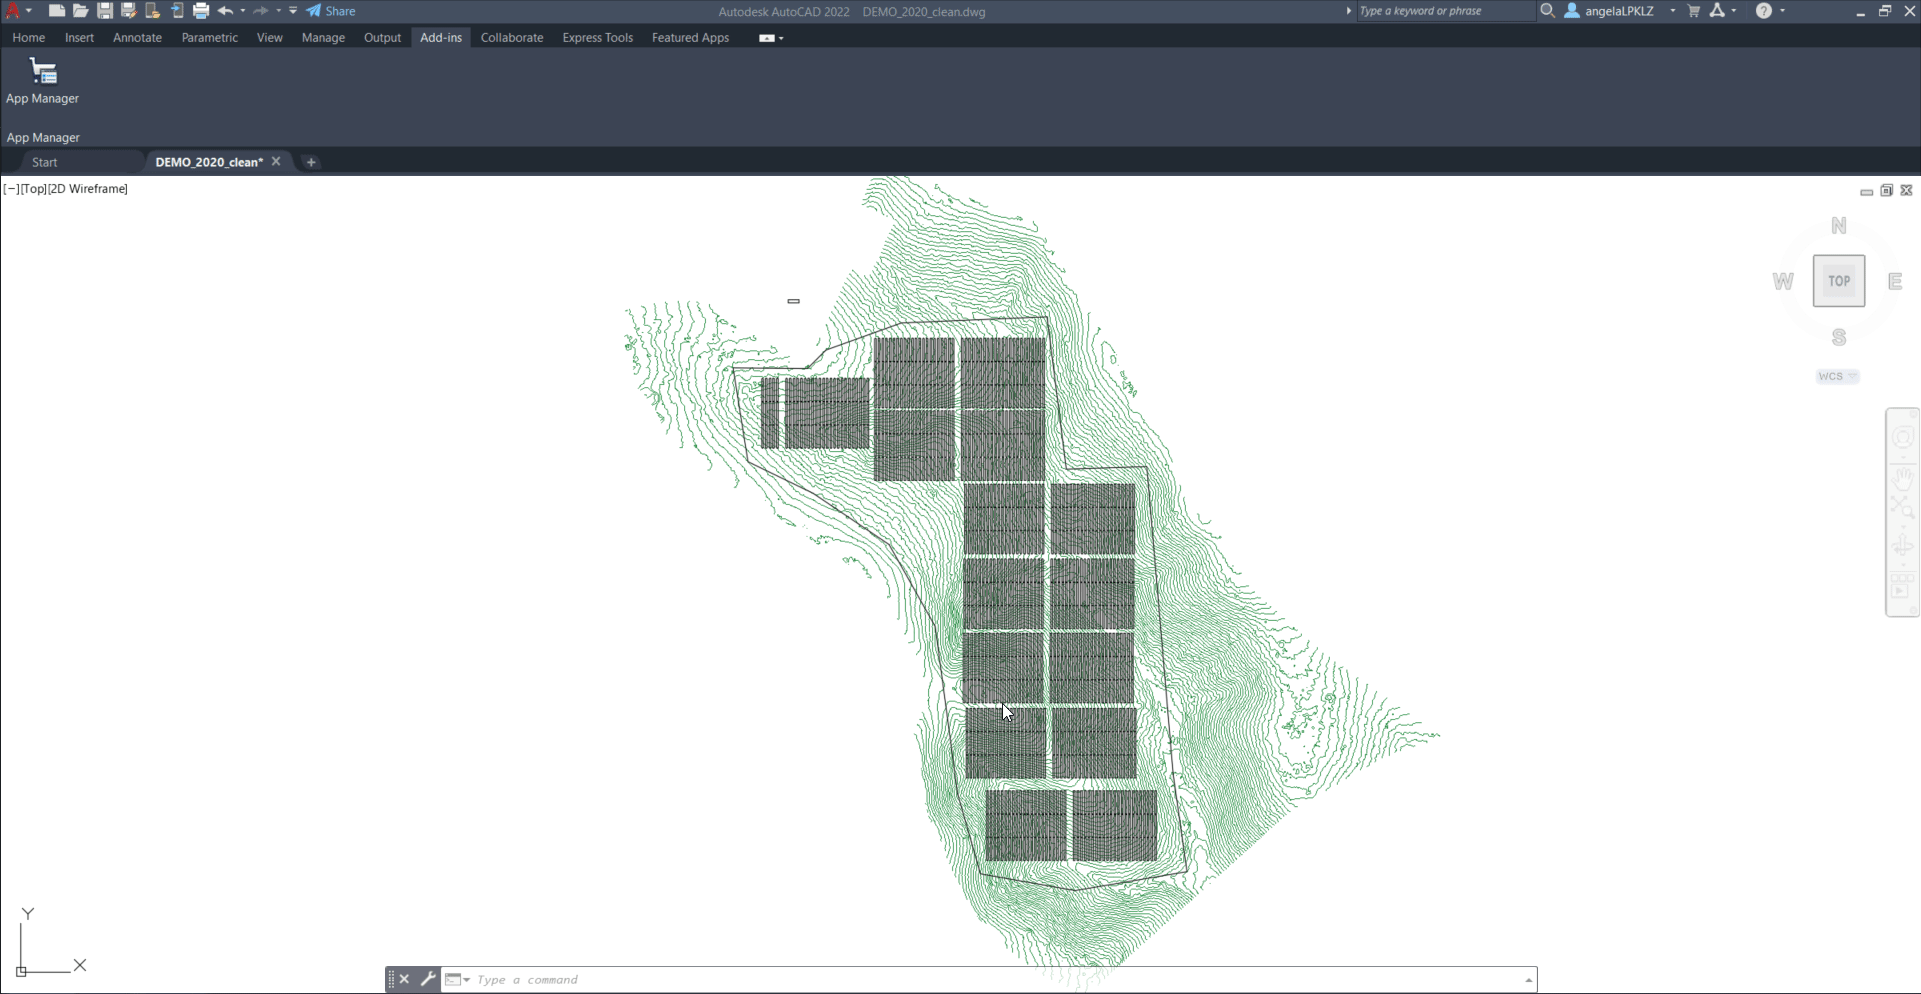
Task: Select the Pan hand tool in navigation bar
Action: pyautogui.click(x=1902, y=477)
